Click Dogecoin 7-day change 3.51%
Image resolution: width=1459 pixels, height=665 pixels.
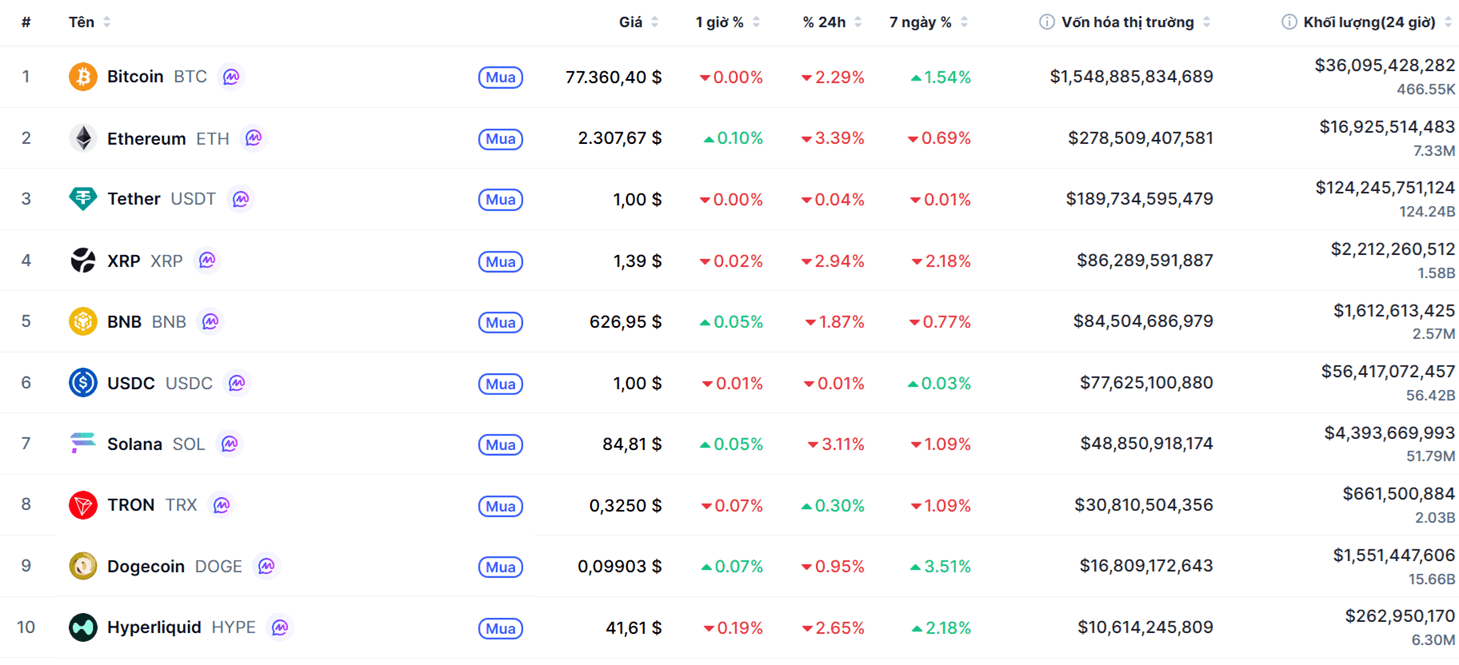(940, 566)
